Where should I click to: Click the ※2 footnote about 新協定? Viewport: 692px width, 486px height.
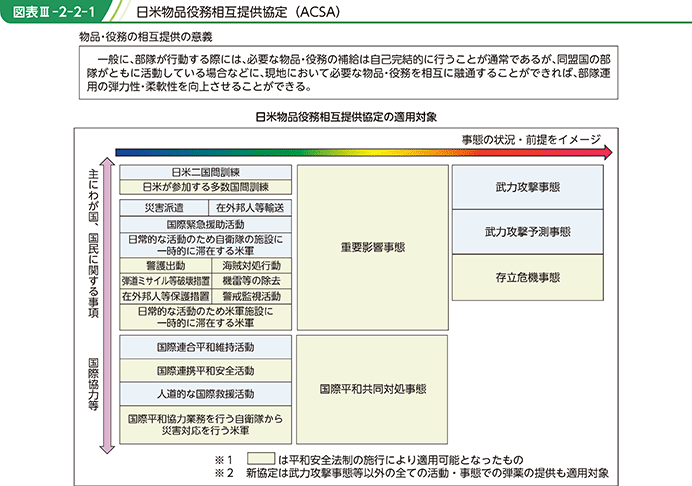[412, 473]
